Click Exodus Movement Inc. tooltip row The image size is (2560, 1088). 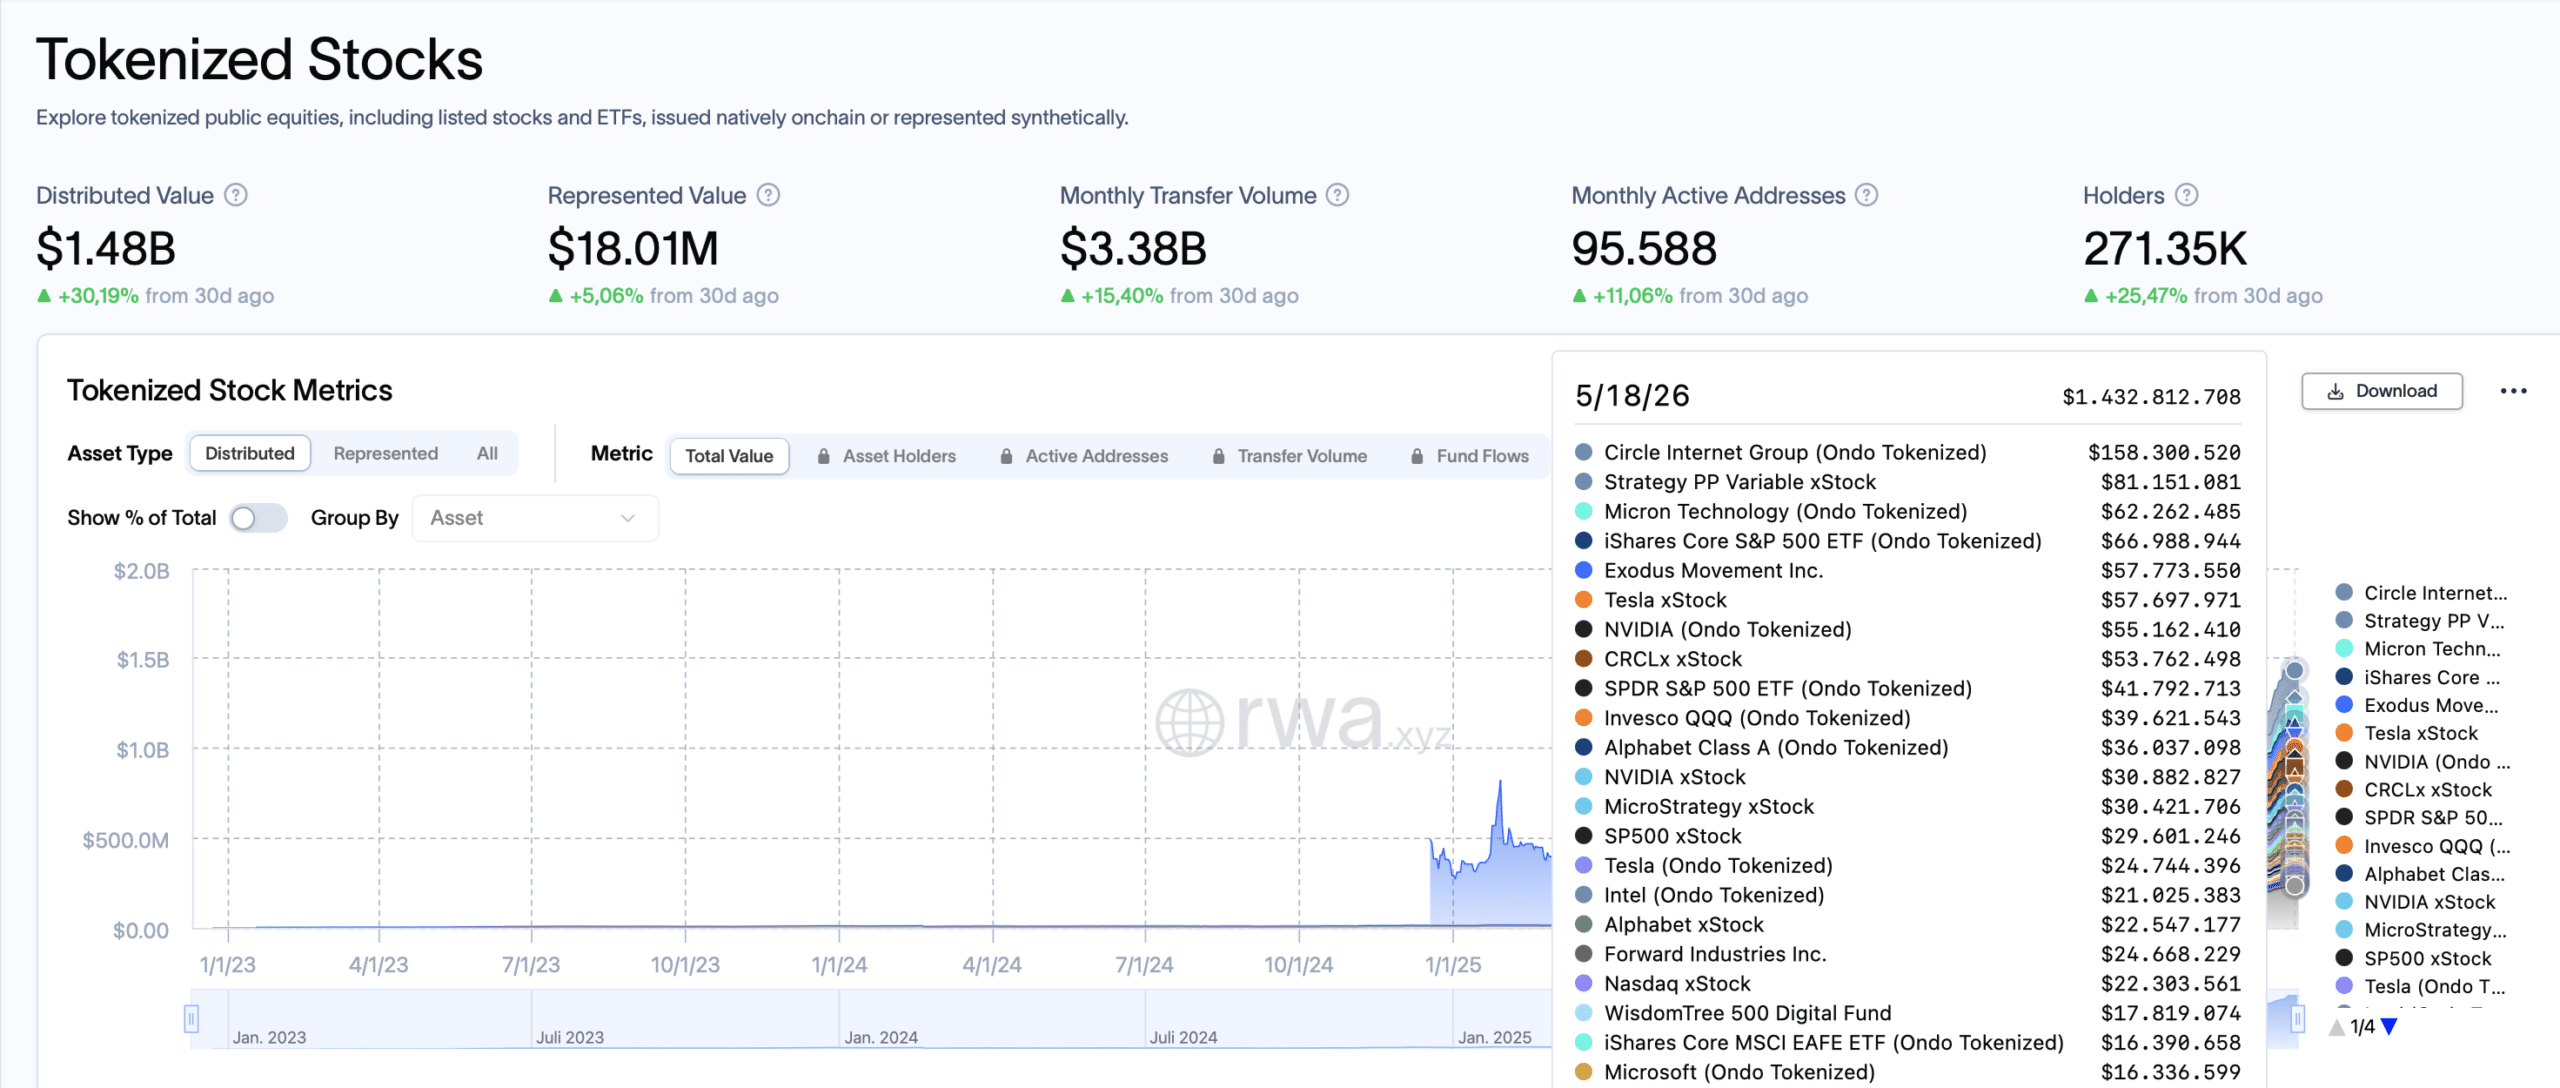(1908, 570)
